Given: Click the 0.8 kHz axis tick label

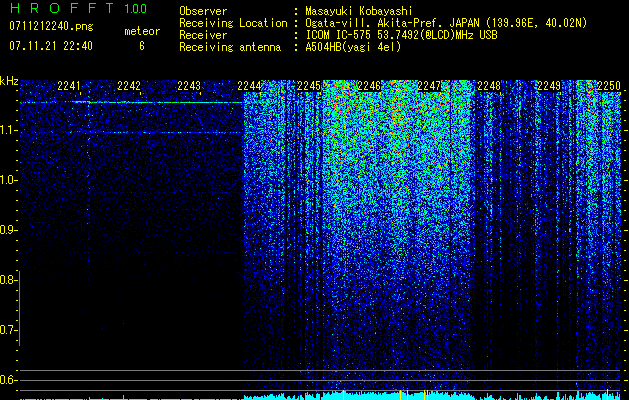Looking at the screenshot, I should pos(8,280).
